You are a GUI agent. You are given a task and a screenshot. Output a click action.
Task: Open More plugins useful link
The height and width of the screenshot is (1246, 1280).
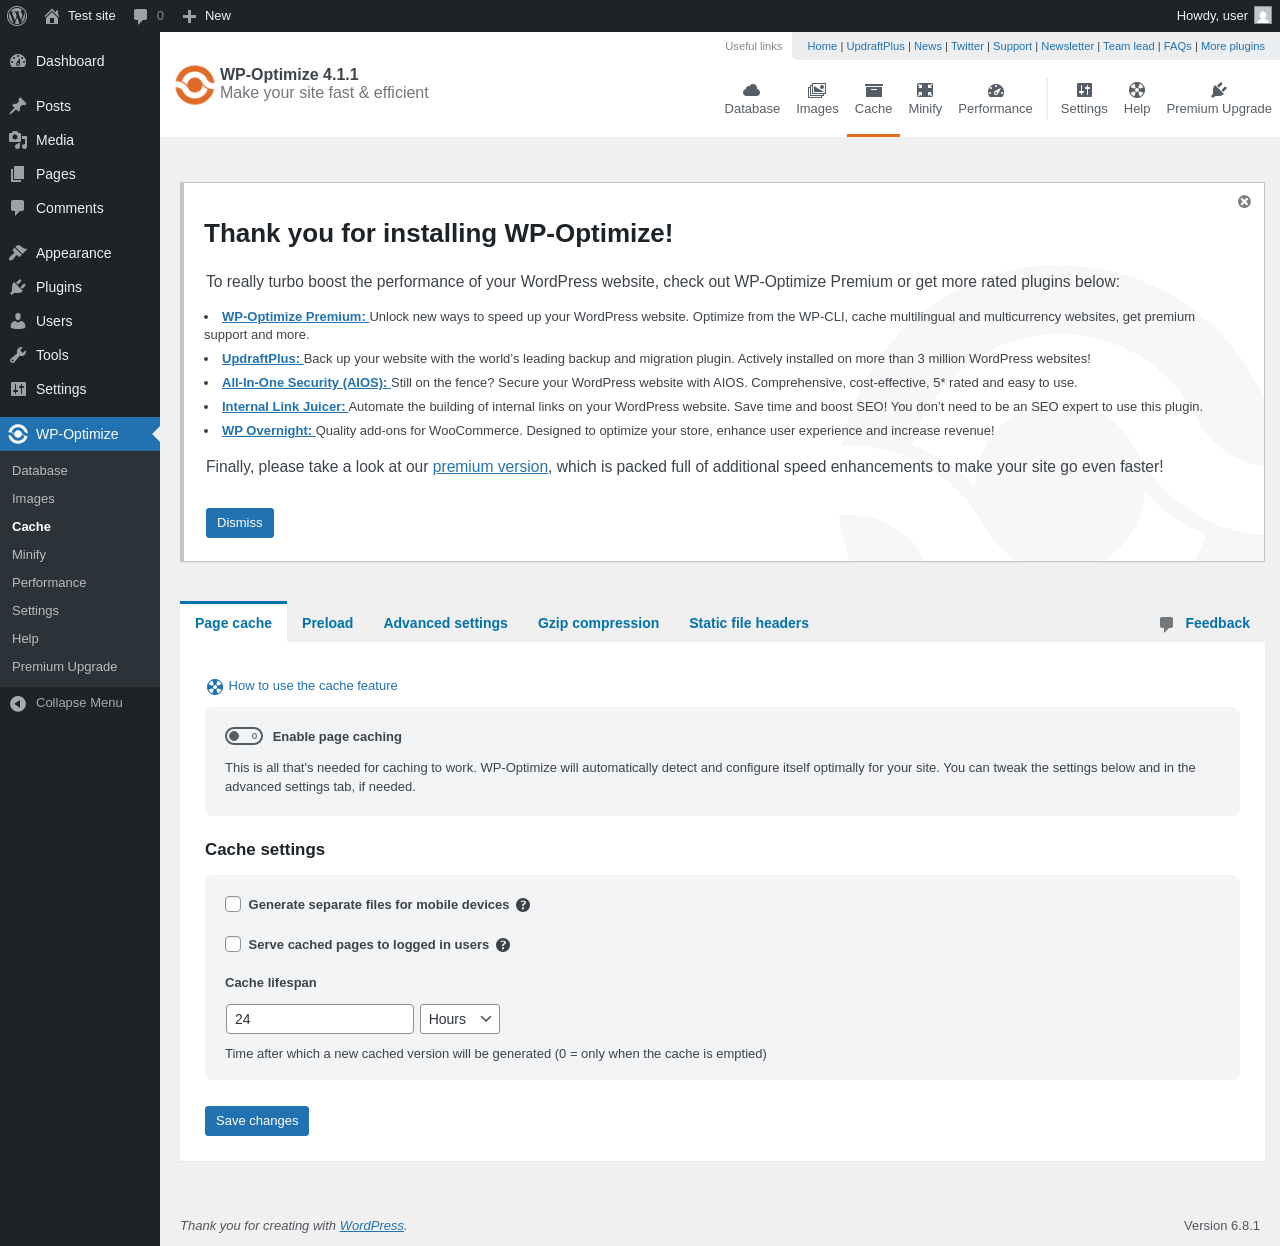(x=1233, y=46)
